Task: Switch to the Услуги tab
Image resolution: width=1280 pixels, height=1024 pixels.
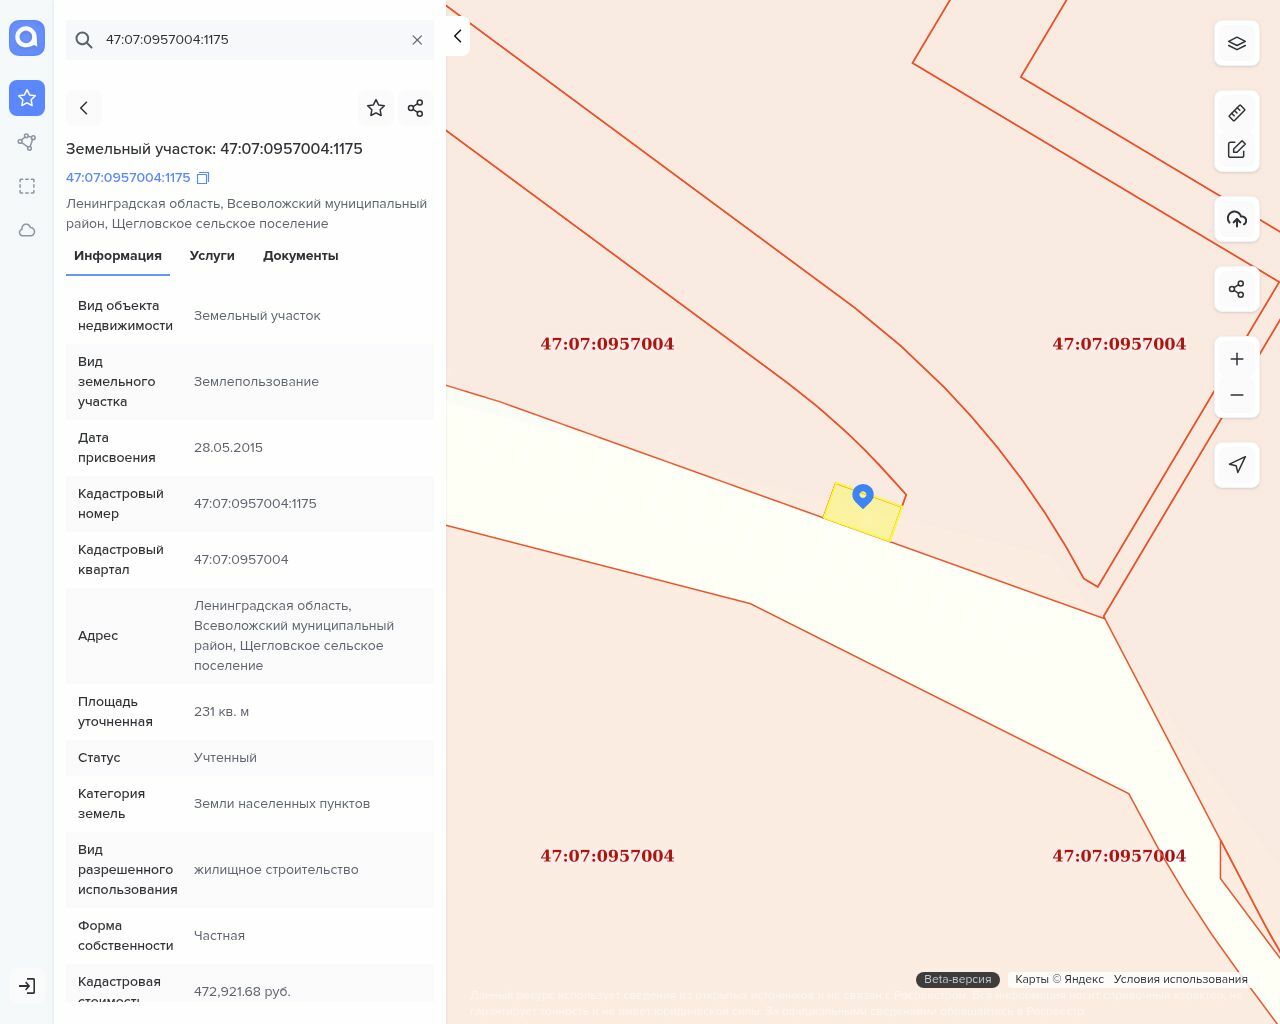Action: coord(212,256)
